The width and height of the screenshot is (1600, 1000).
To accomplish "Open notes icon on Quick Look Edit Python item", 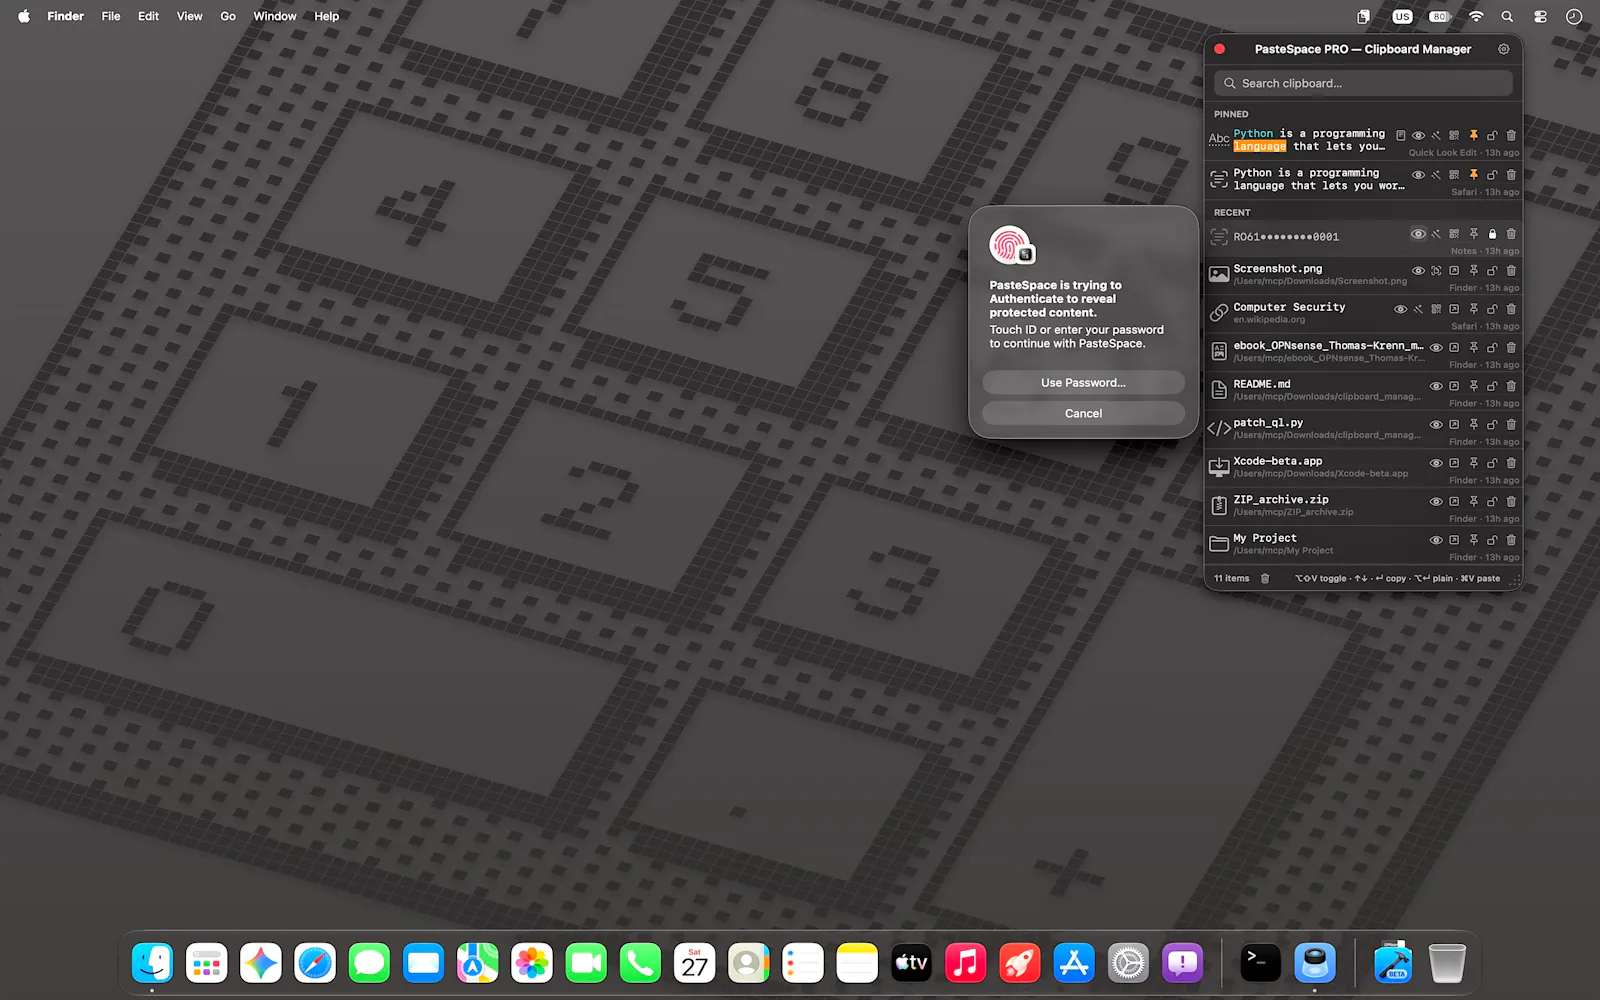I will [x=1400, y=135].
